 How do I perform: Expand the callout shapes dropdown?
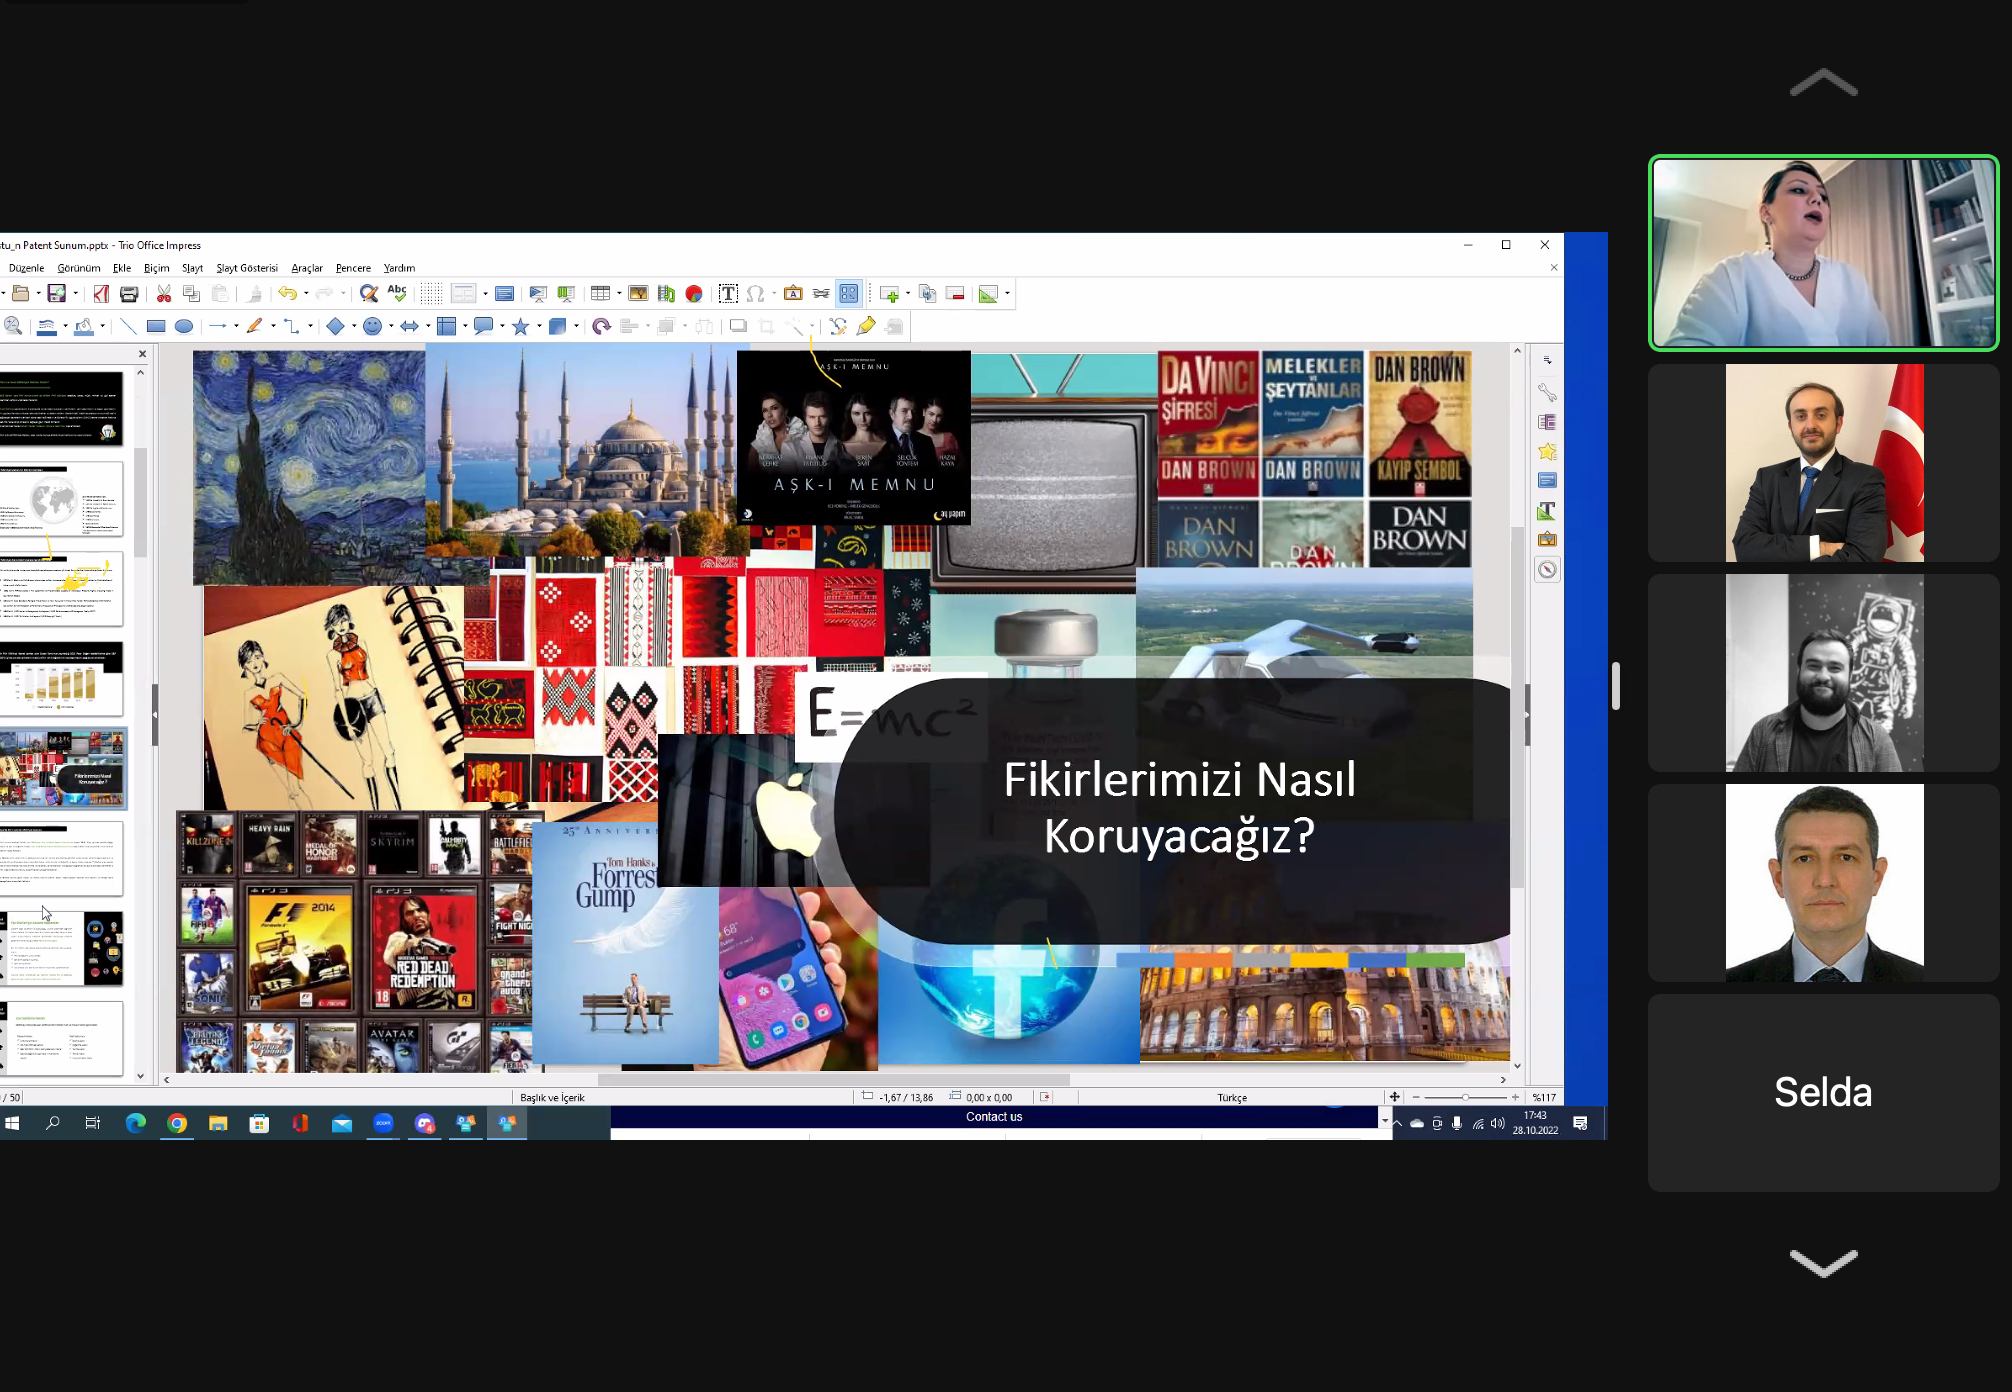click(x=502, y=326)
